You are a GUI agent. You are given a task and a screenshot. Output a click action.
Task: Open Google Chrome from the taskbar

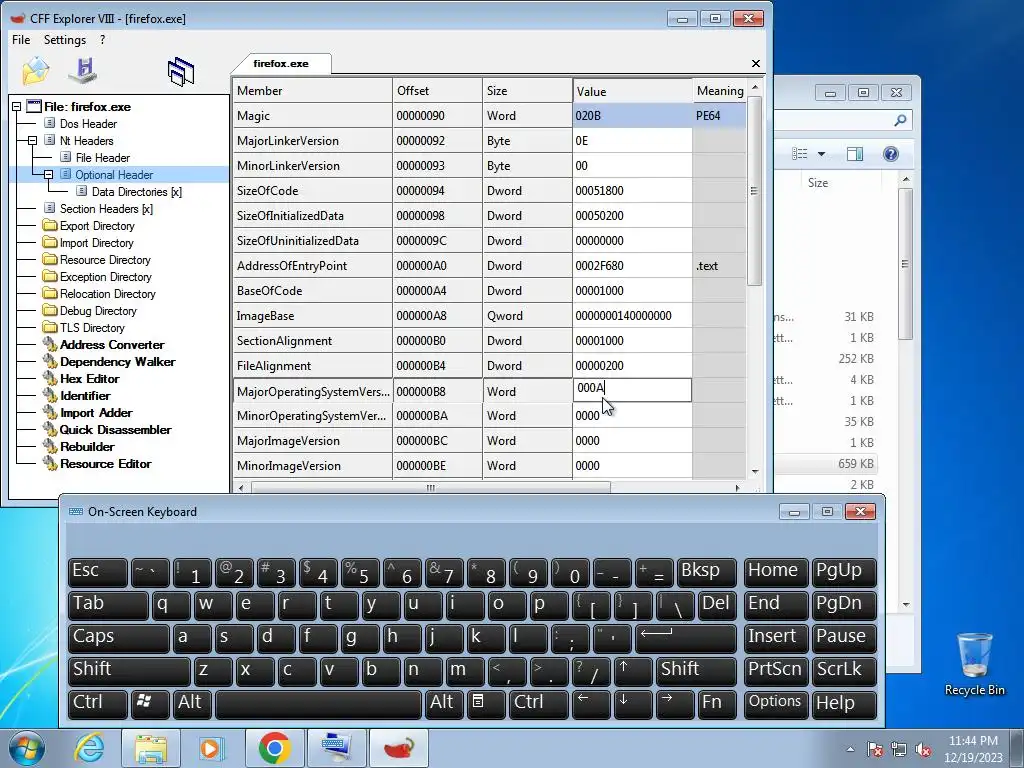point(274,748)
